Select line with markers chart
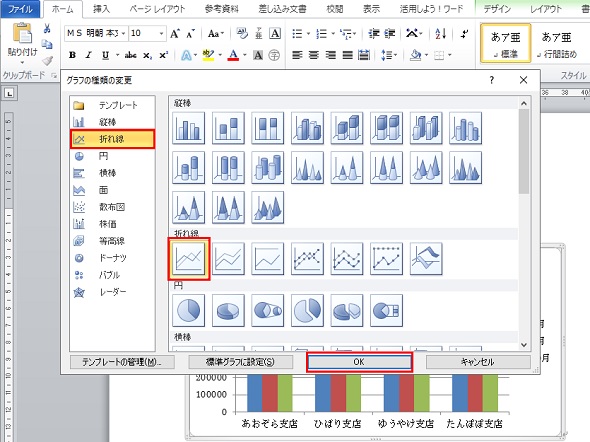 coord(307,258)
